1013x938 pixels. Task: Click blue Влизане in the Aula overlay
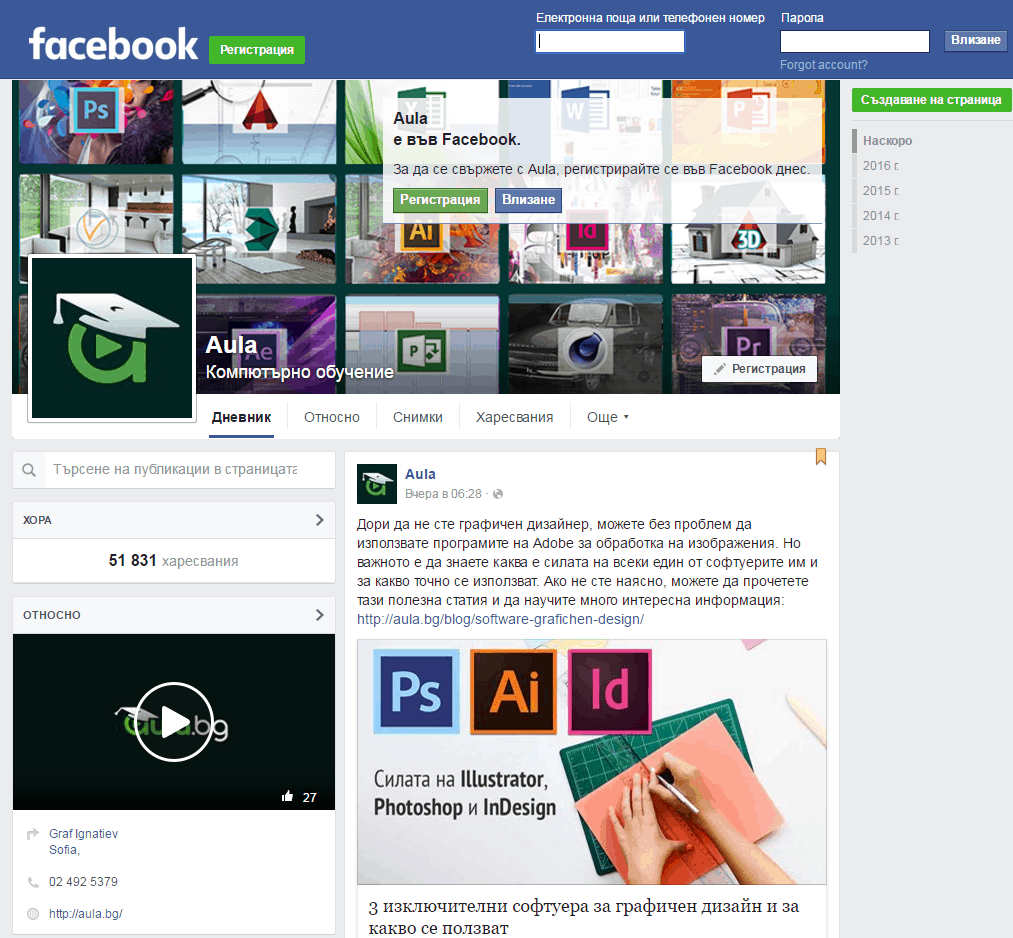(x=528, y=200)
